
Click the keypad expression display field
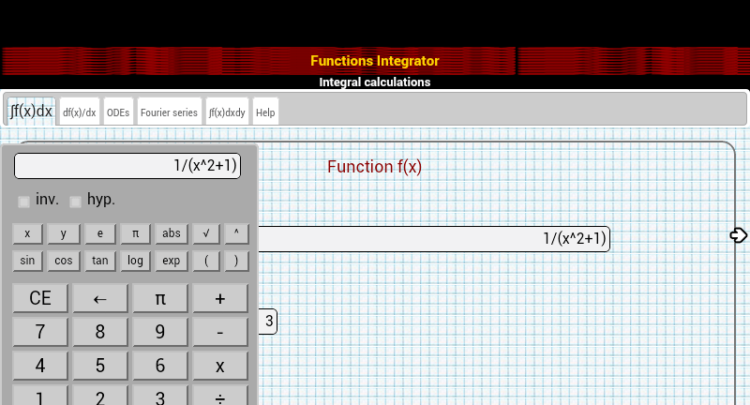pos(128,166)
